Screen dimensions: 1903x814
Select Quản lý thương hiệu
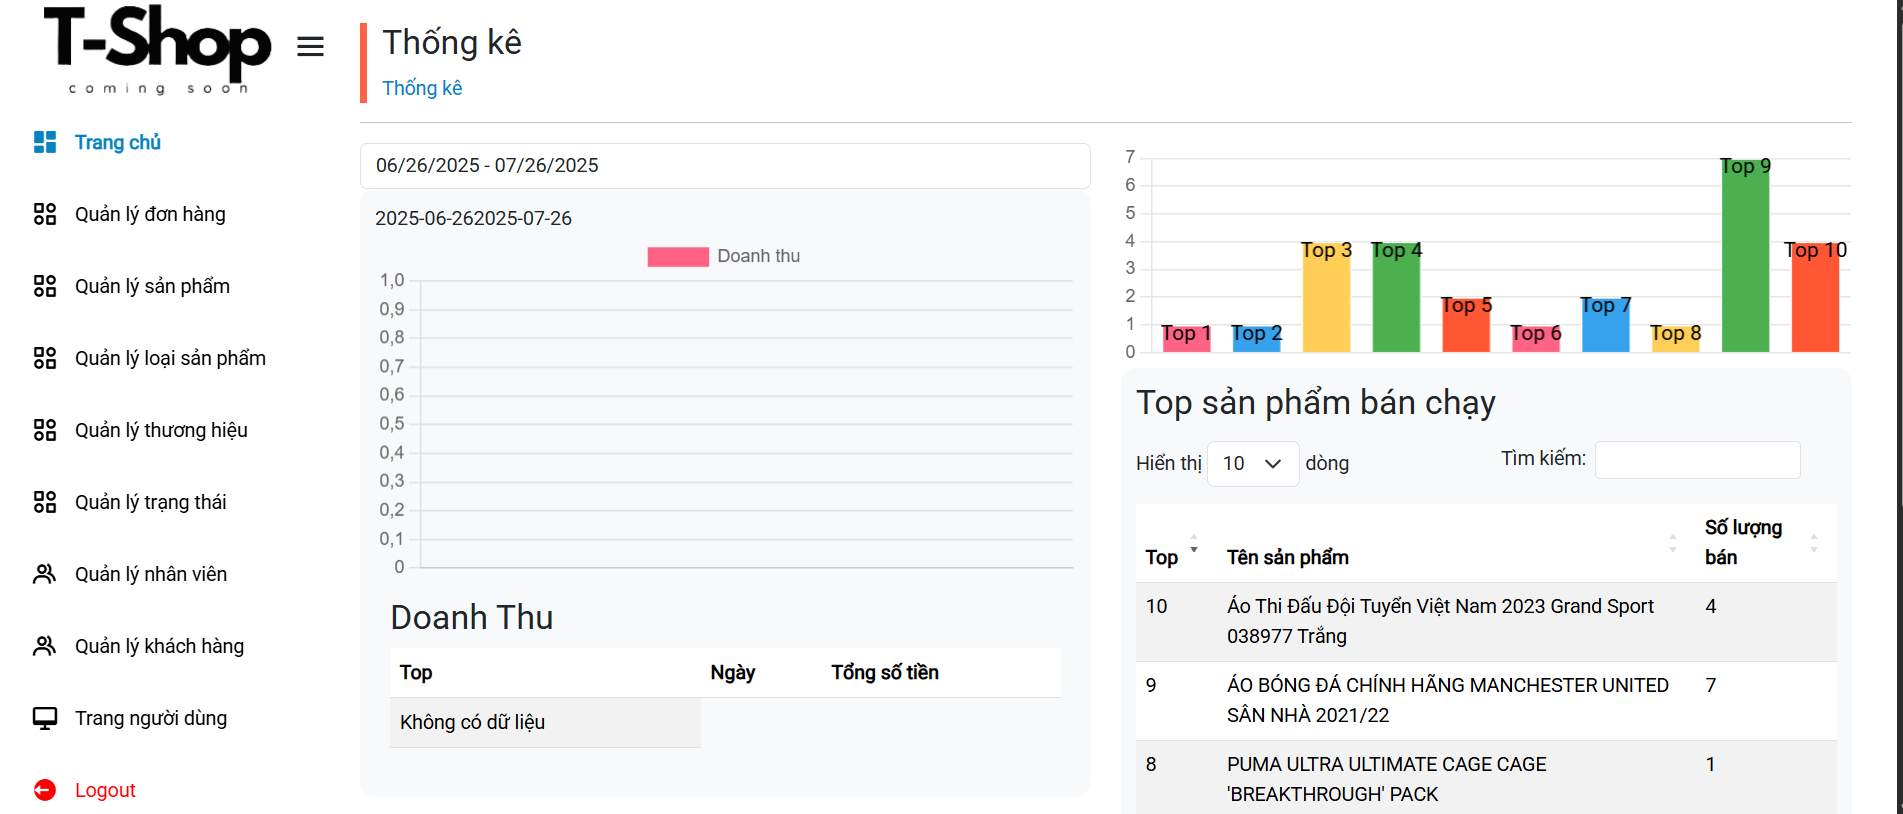(161, 430)
